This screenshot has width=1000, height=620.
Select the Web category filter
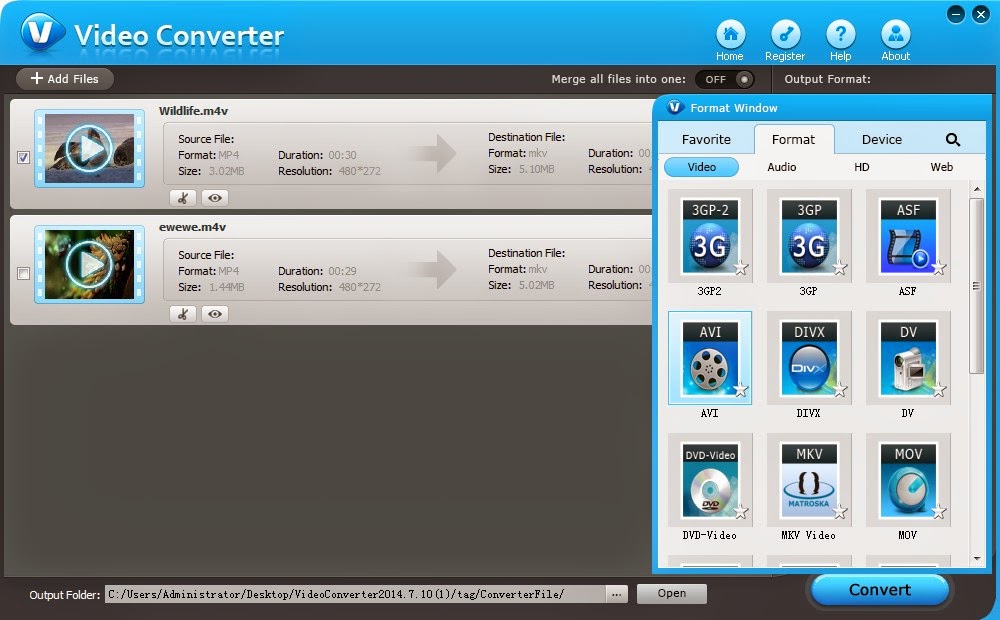[x=941, y=167]
